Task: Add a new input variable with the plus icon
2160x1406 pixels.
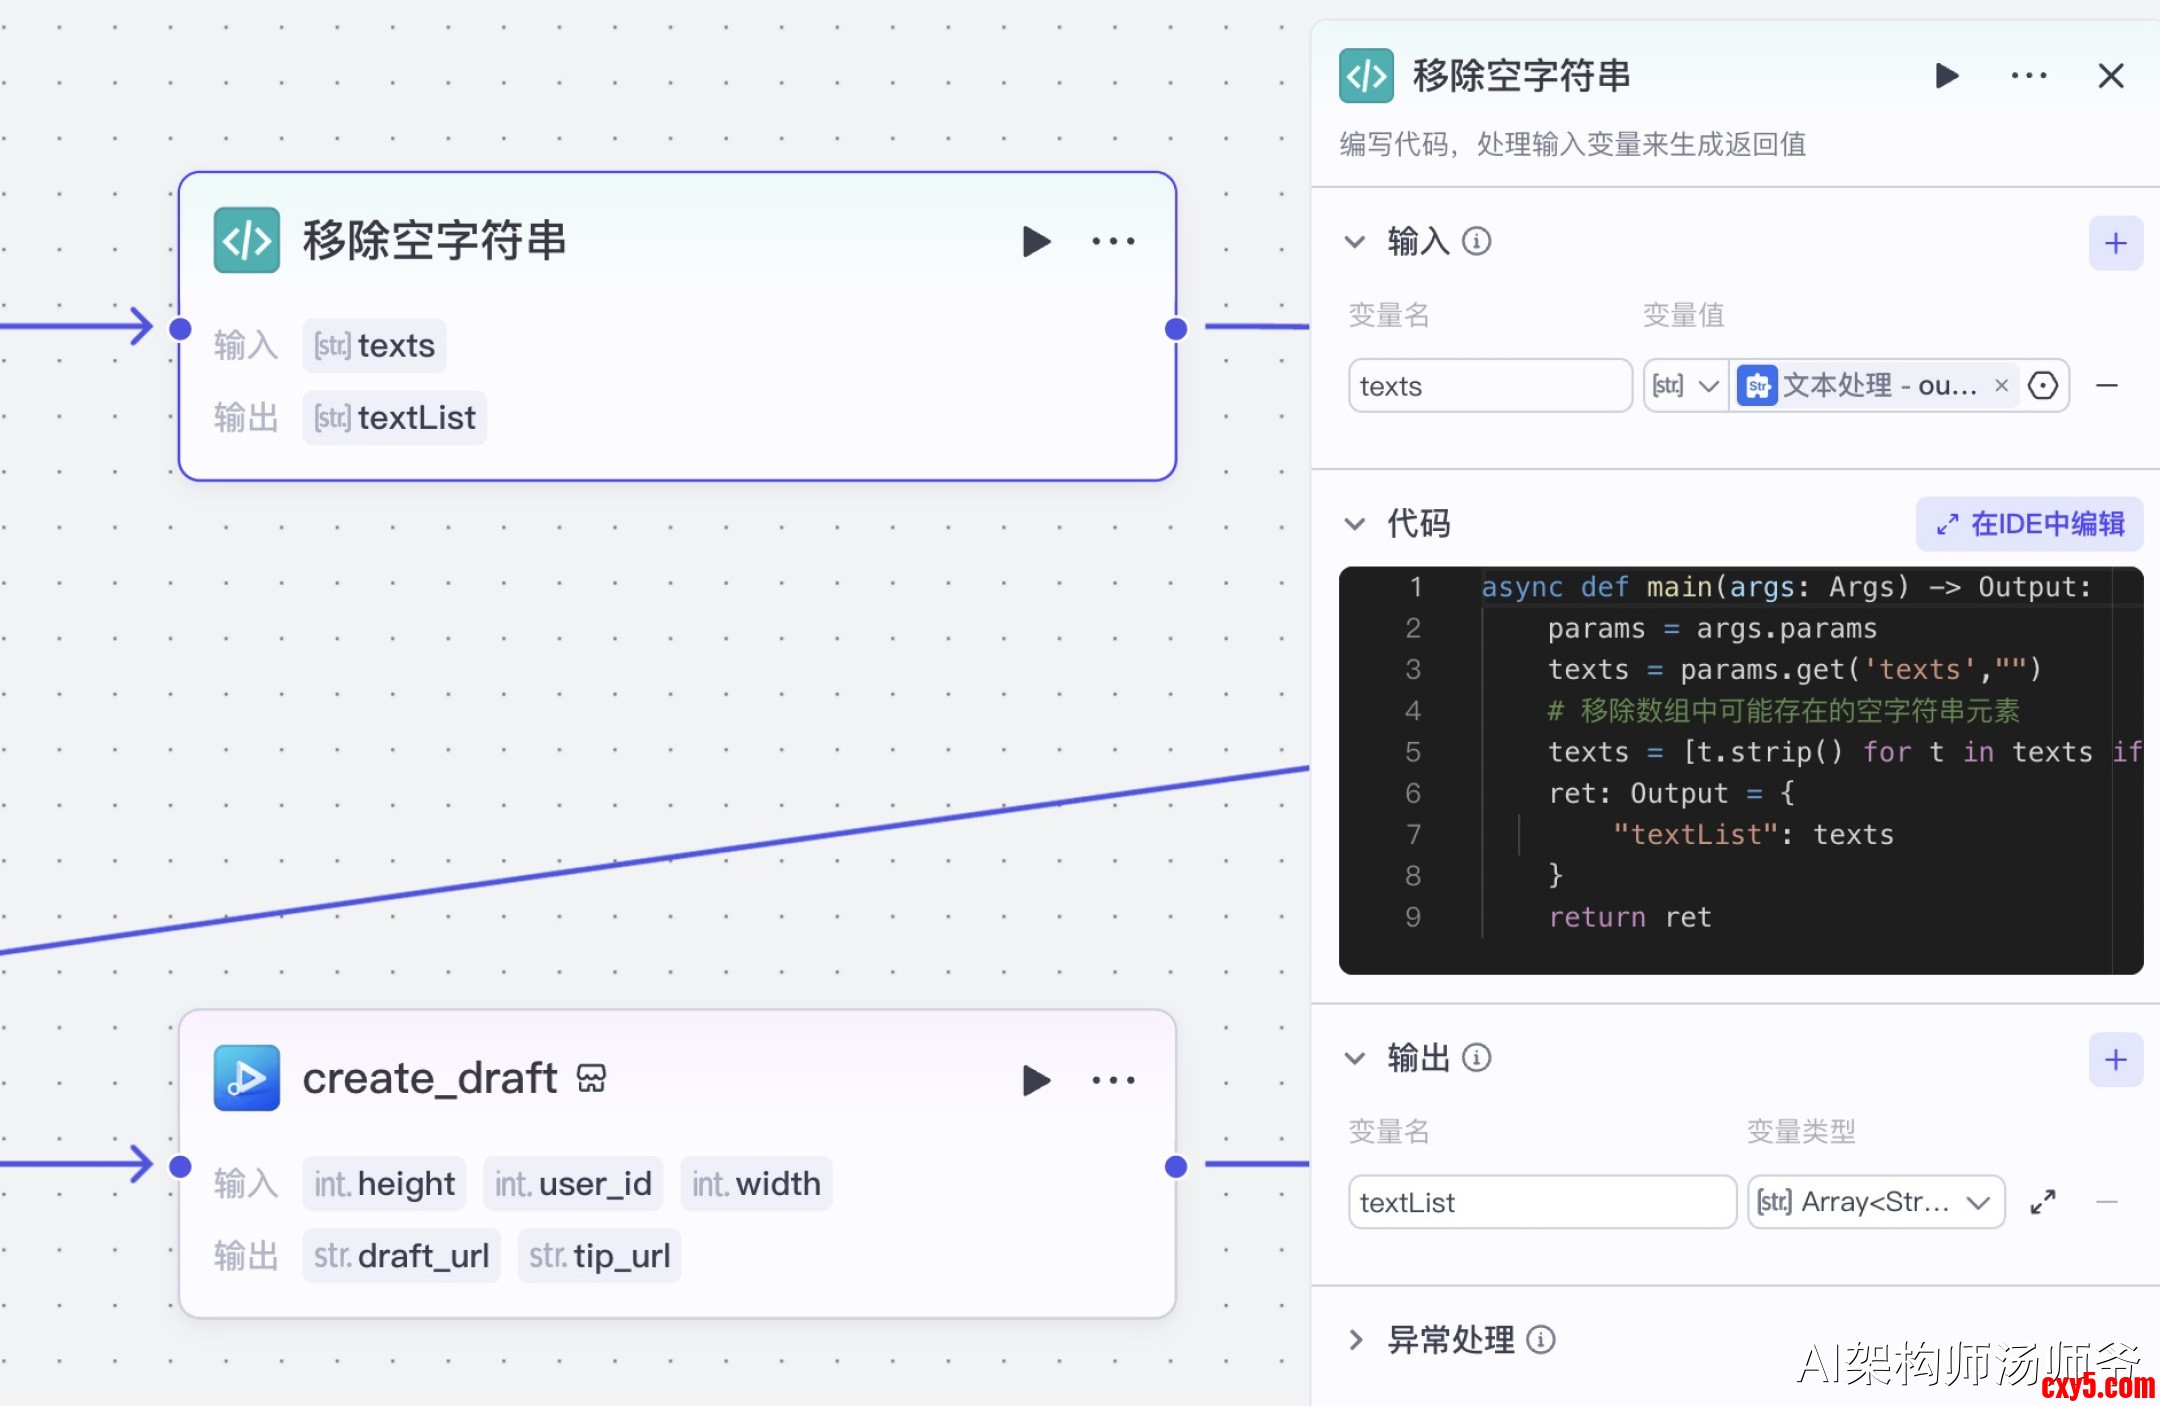Action: (x=2115, y=243)
